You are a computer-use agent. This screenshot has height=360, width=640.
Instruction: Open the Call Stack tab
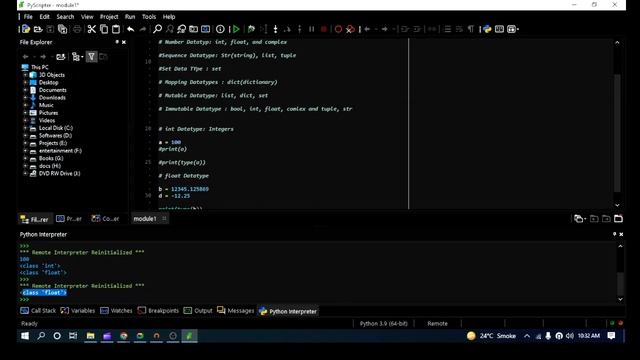pos(38,311)
